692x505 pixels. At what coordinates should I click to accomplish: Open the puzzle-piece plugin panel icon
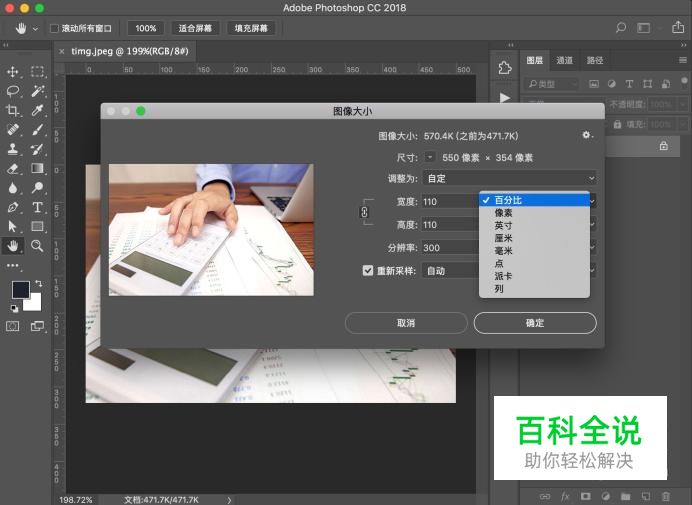(504, 68)
